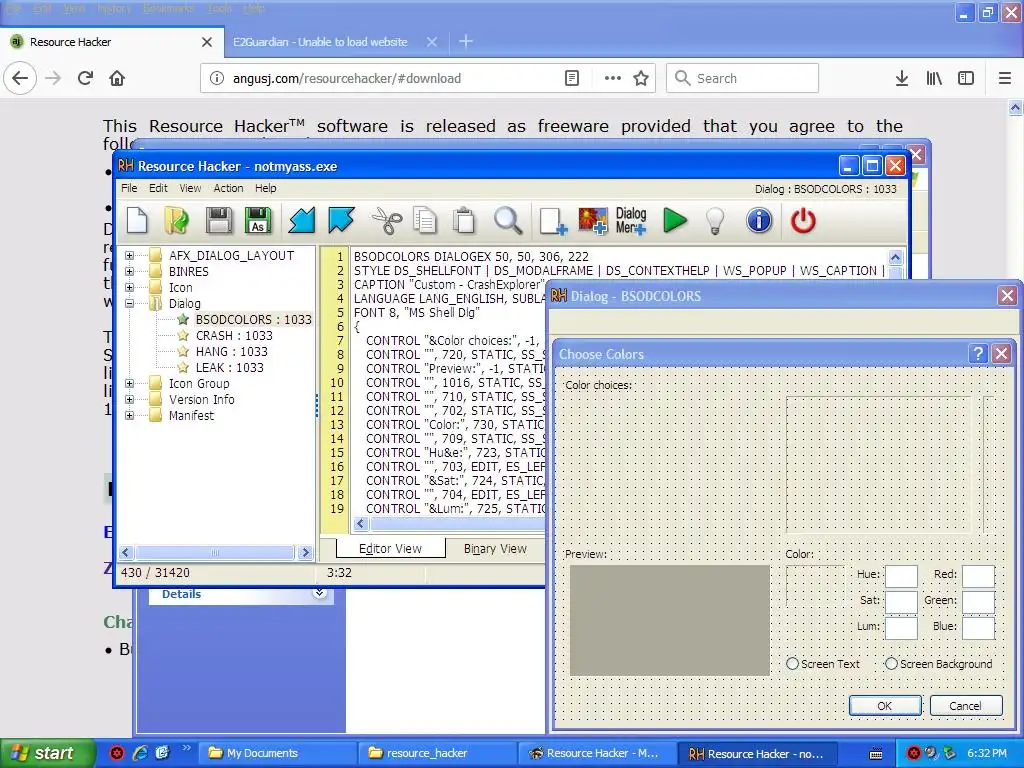Expand the Details panel chevron
The height and width of the screenshot is (768, 1024).
(x=319, y=593)
